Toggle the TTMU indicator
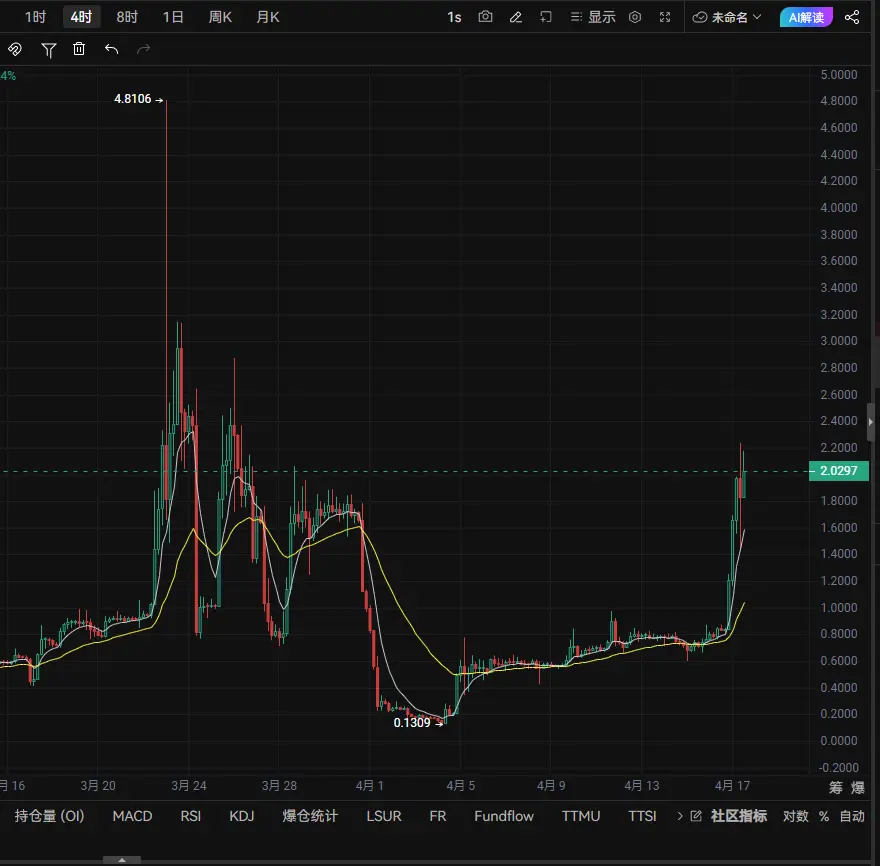This screenshot has height=866, width=880. pyautogui.click(x=581, y=815)
